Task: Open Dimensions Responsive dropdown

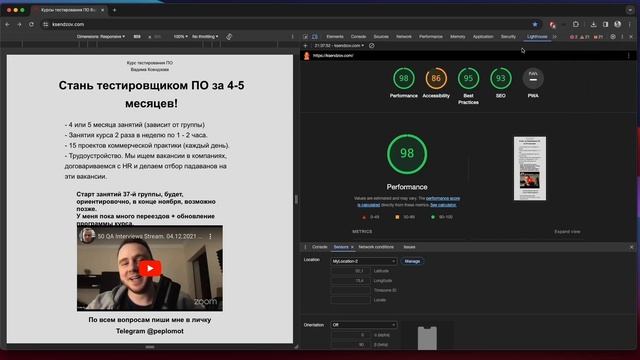Action: [101, 37]
